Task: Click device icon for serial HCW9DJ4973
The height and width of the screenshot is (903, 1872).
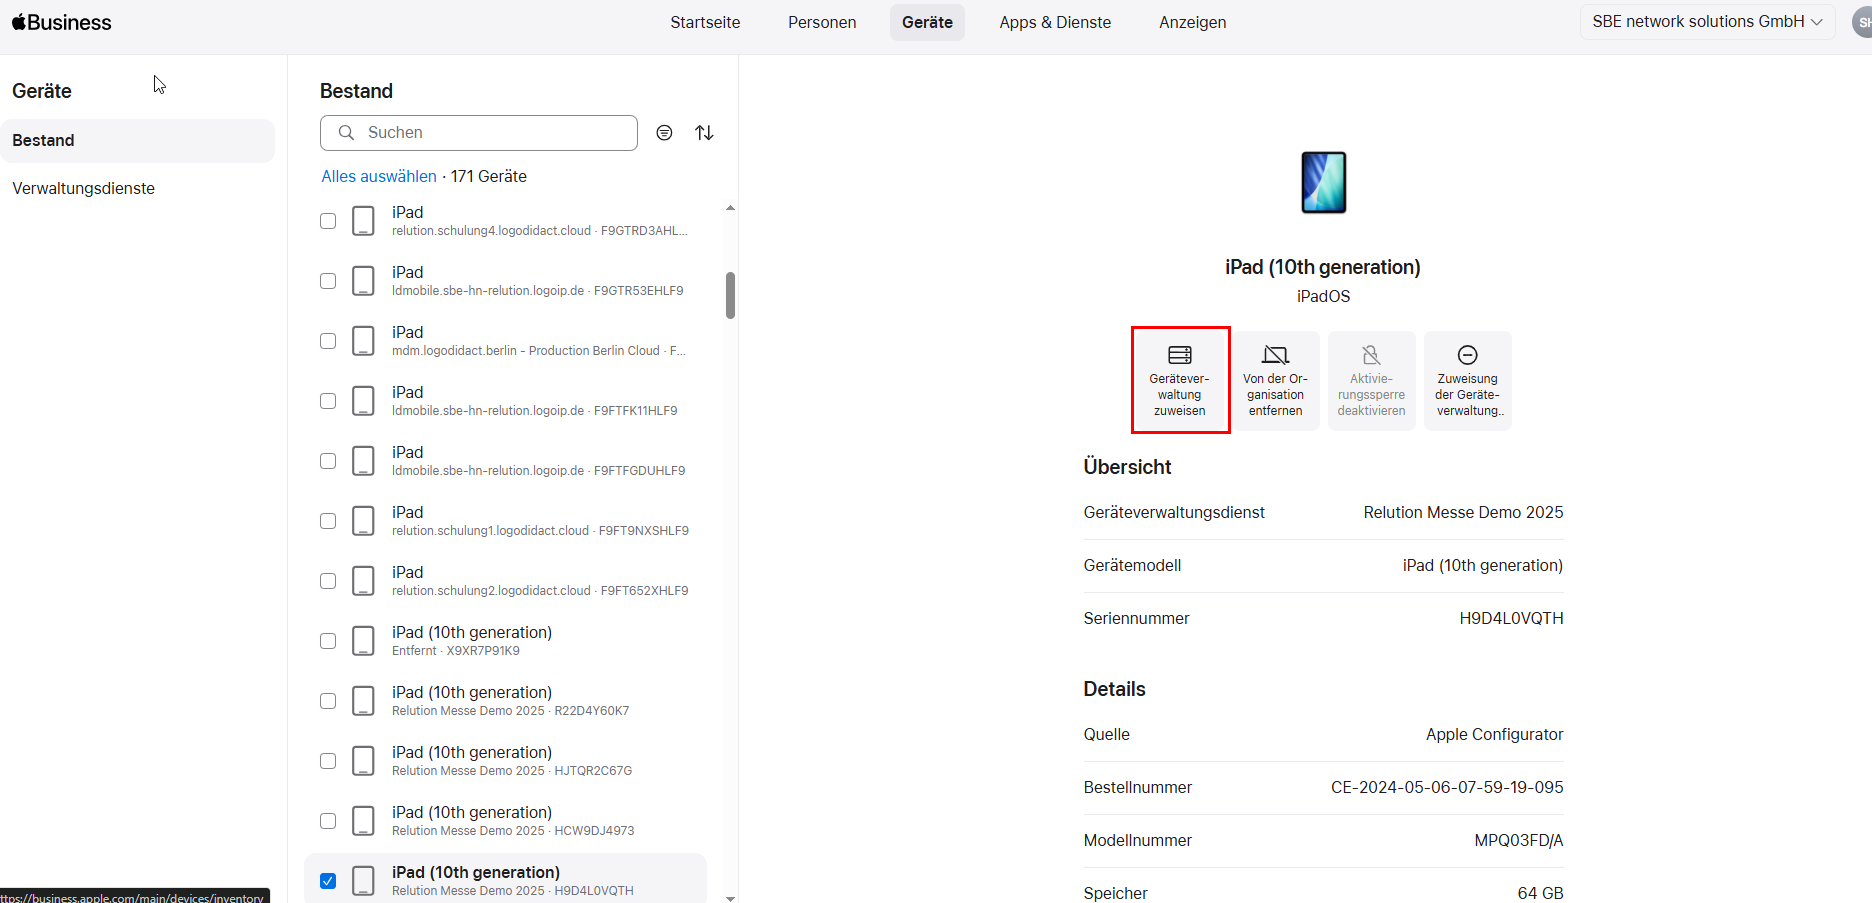Action: pos(364,821)
